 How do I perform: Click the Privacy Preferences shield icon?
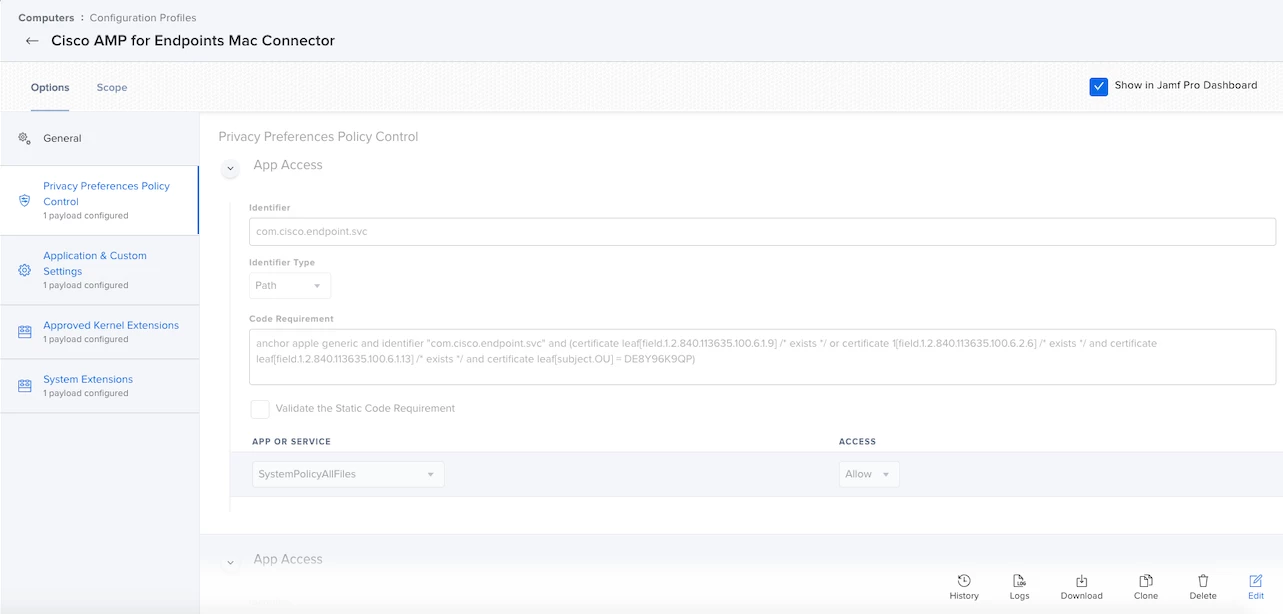[x=25, y=200]
